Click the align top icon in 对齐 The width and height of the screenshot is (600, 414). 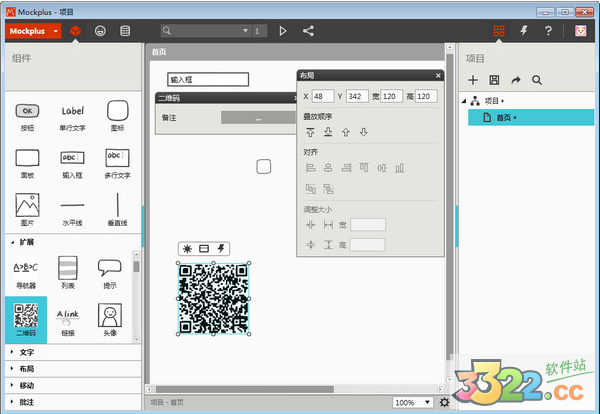[364, 168]
